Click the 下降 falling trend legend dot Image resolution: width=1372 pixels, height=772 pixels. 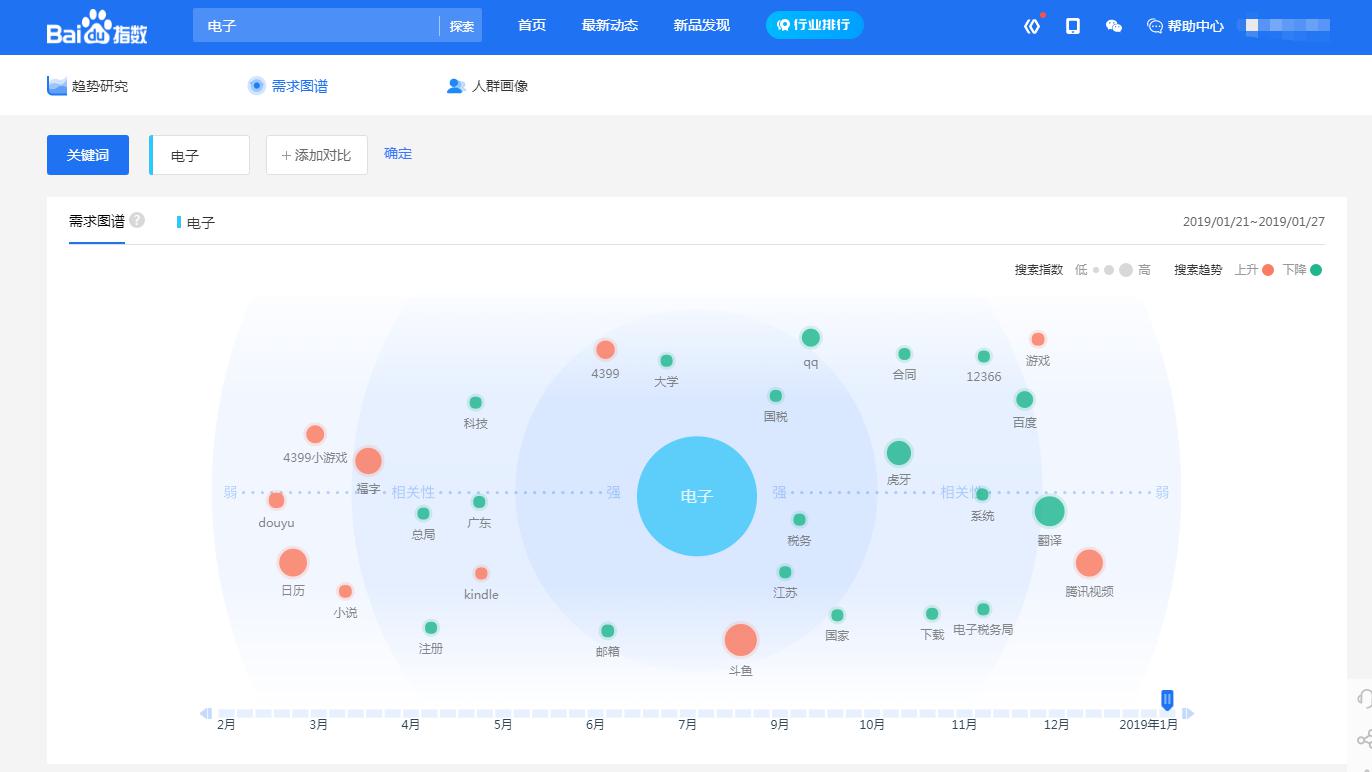coord(1316,270)
